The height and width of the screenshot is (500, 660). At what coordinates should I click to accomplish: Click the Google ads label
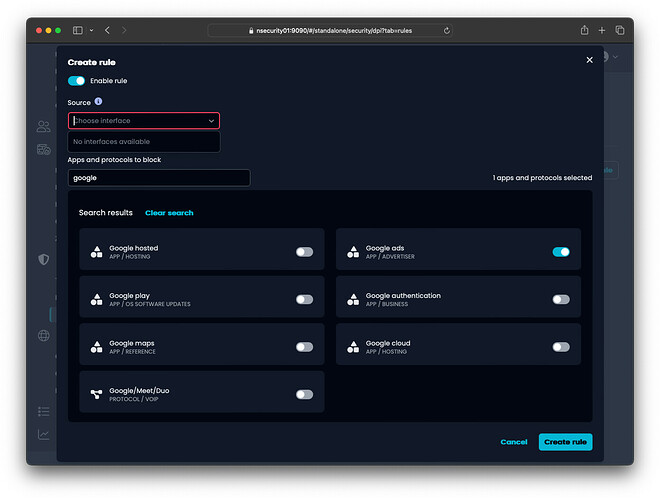[x=385, y=248]
